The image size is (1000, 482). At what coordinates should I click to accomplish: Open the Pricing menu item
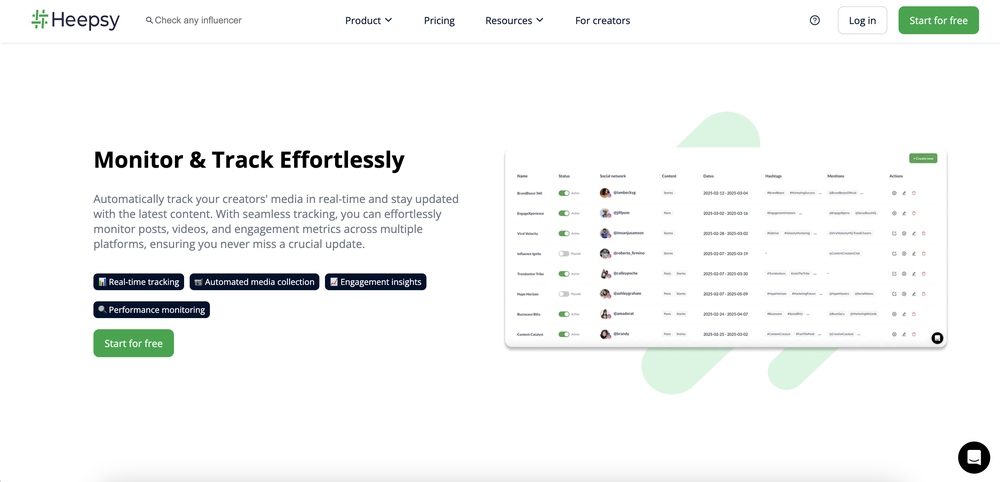[439, 20]
